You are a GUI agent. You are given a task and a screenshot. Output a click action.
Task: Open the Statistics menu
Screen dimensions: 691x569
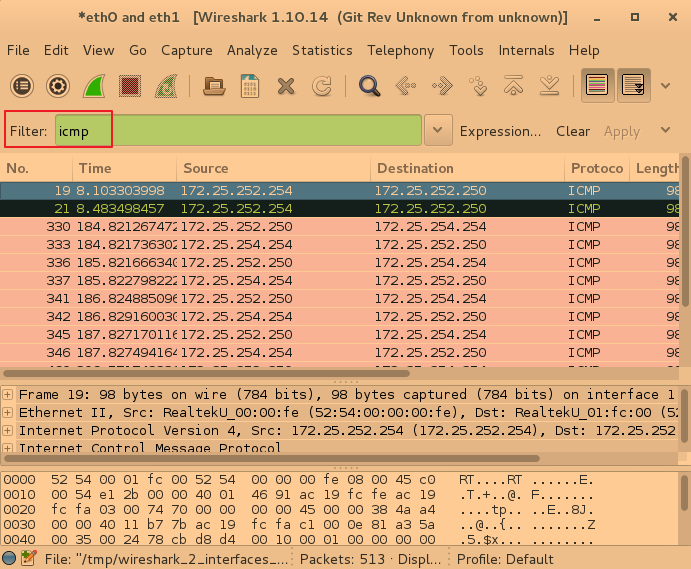coord(322,50)
